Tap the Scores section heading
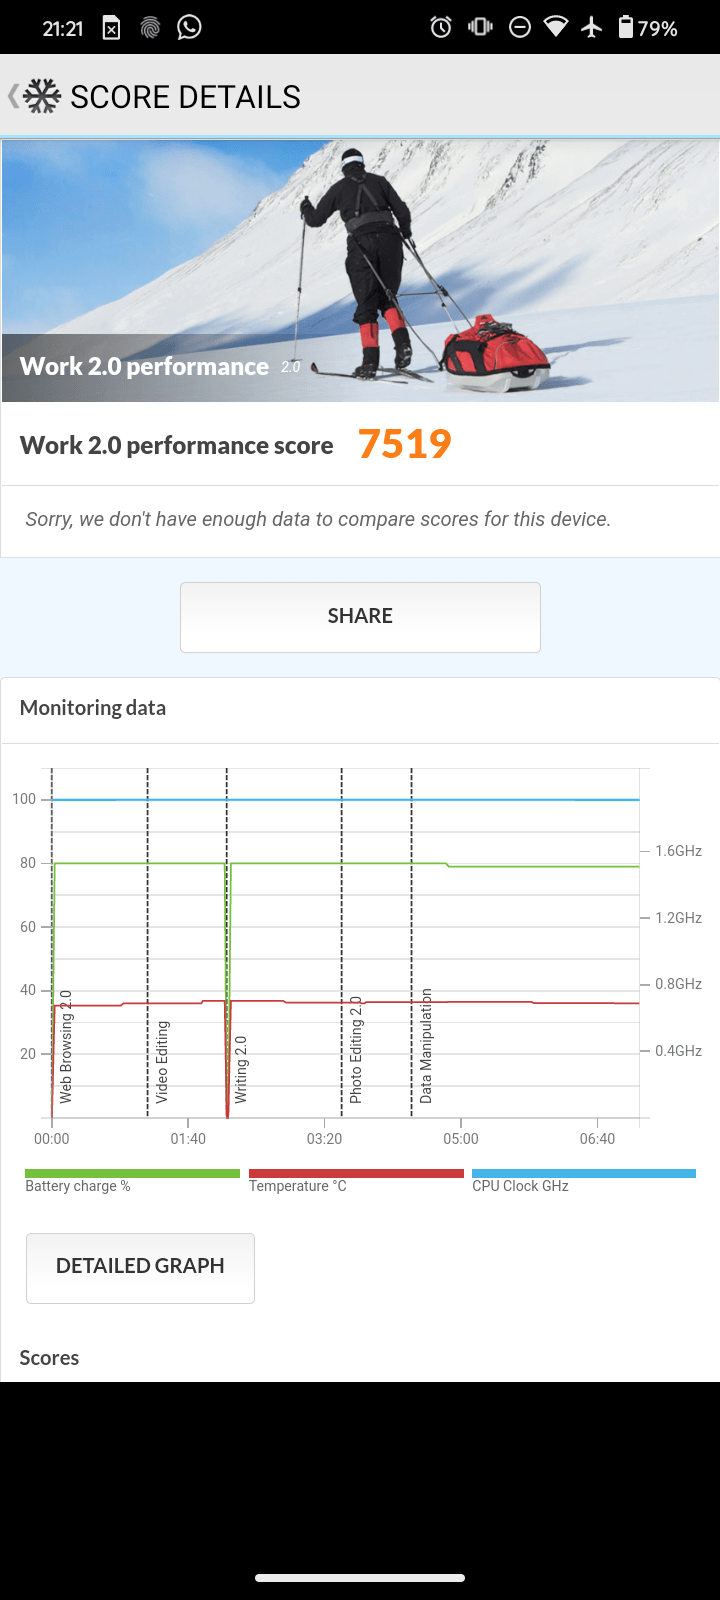Screen dimensions: 720x1600 [49, 1357]
